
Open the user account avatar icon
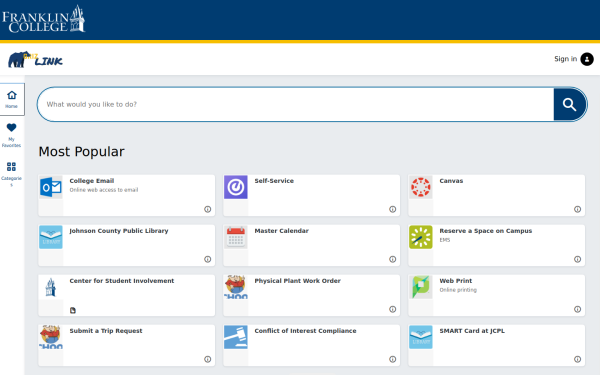587,59
